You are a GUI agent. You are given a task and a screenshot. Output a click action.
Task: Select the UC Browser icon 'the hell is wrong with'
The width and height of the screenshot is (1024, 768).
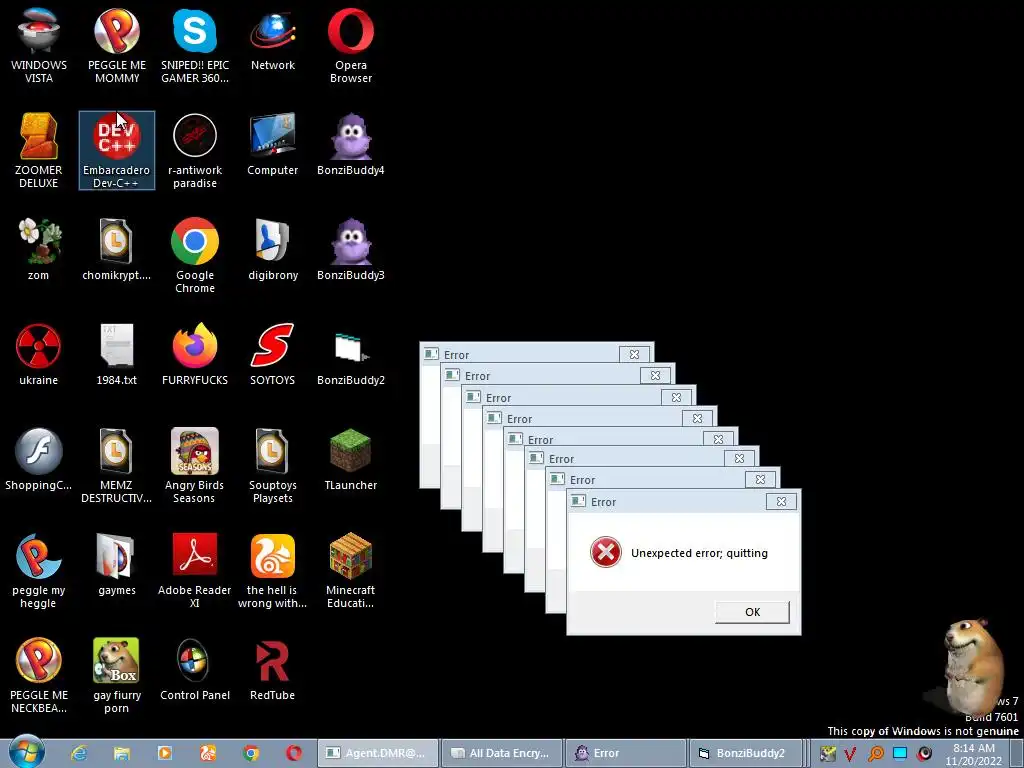pos(273,571)
